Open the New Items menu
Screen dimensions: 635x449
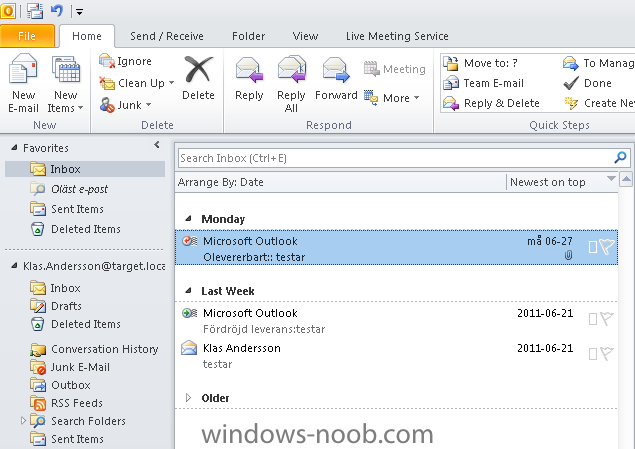click(x=65, y=84)
